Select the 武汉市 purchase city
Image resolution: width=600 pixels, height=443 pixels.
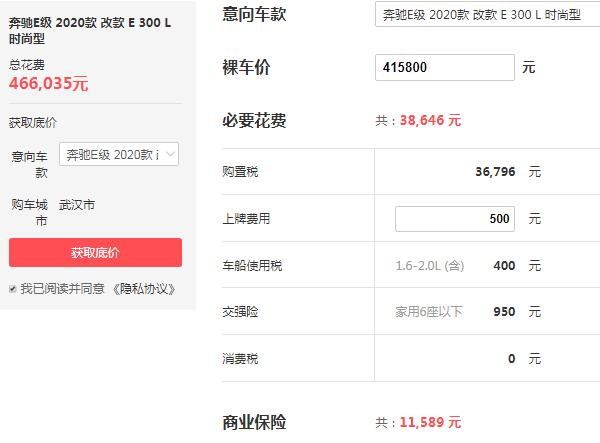[77, 204]
